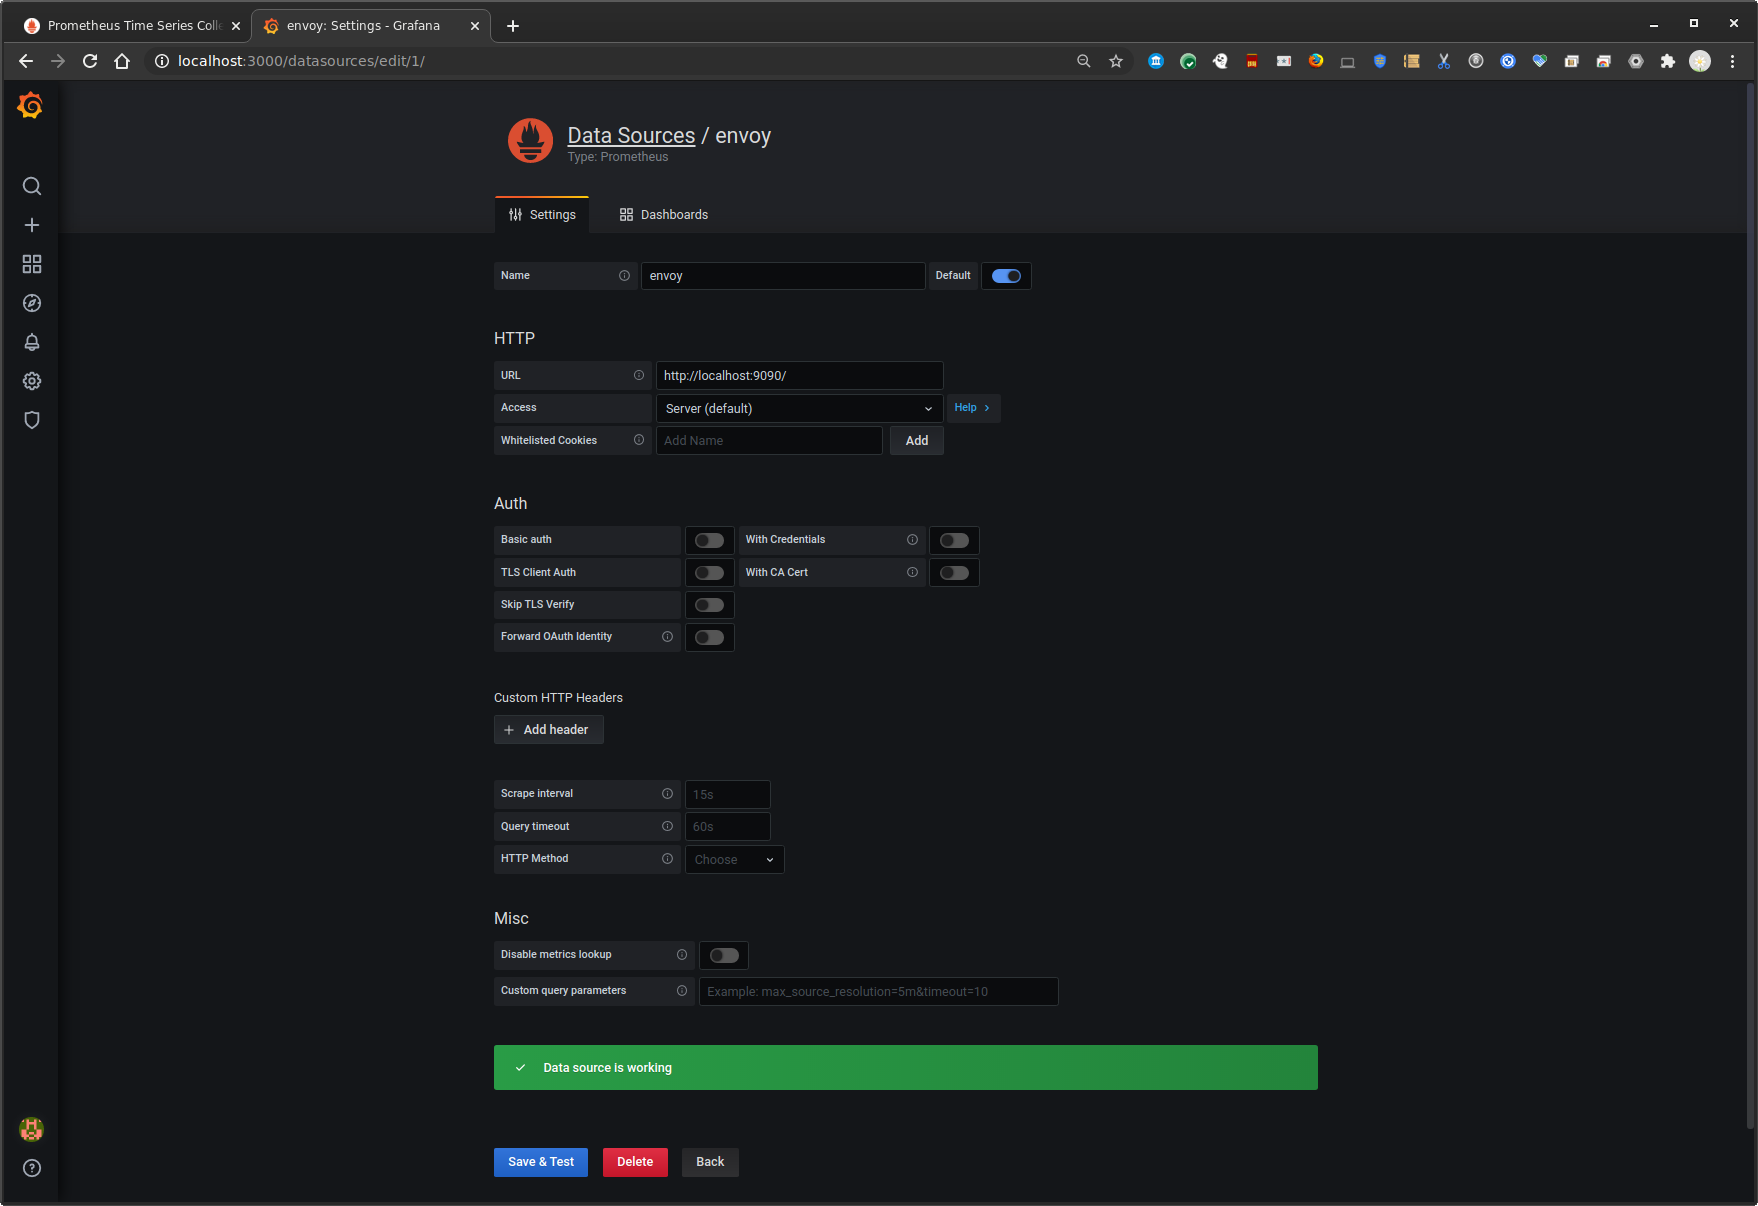The height and width of the screenshot is (1206, 1758).
Task: Open the Access Server (default) dropdown
Action: pos(799,408)
